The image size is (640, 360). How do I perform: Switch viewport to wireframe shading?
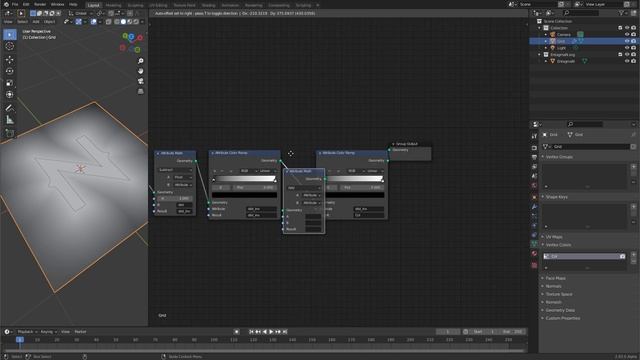pos(117,22)
